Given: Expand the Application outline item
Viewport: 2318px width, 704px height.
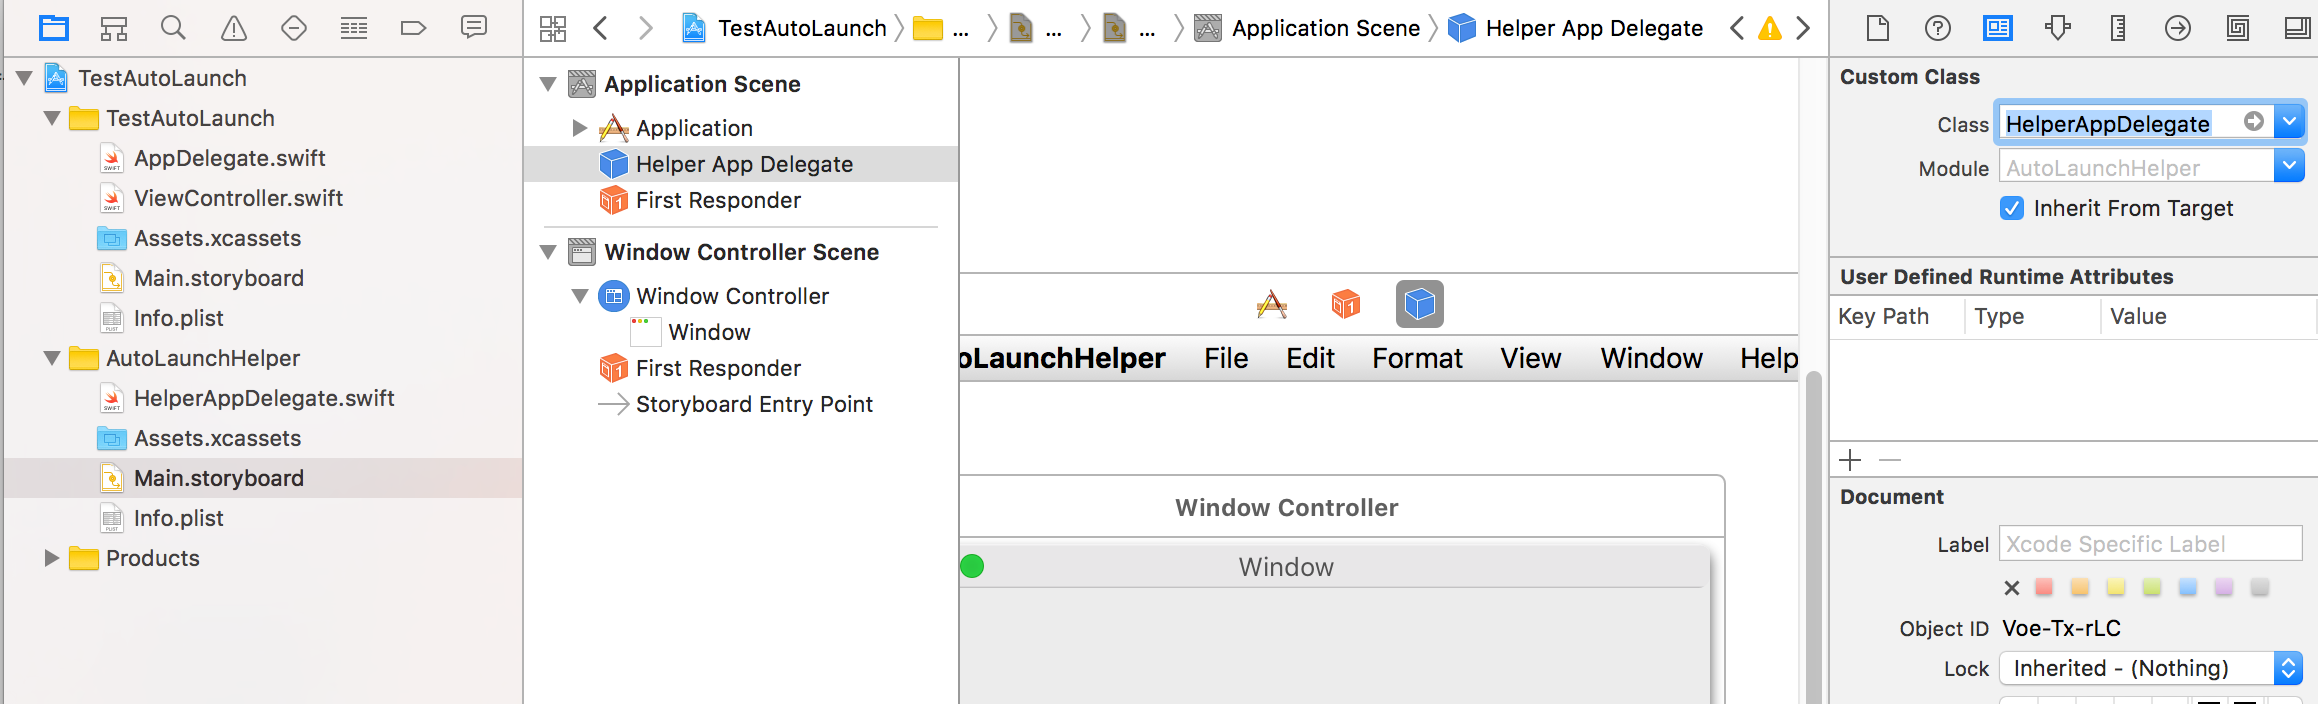Looking at the screenshot, I should 579,128.
